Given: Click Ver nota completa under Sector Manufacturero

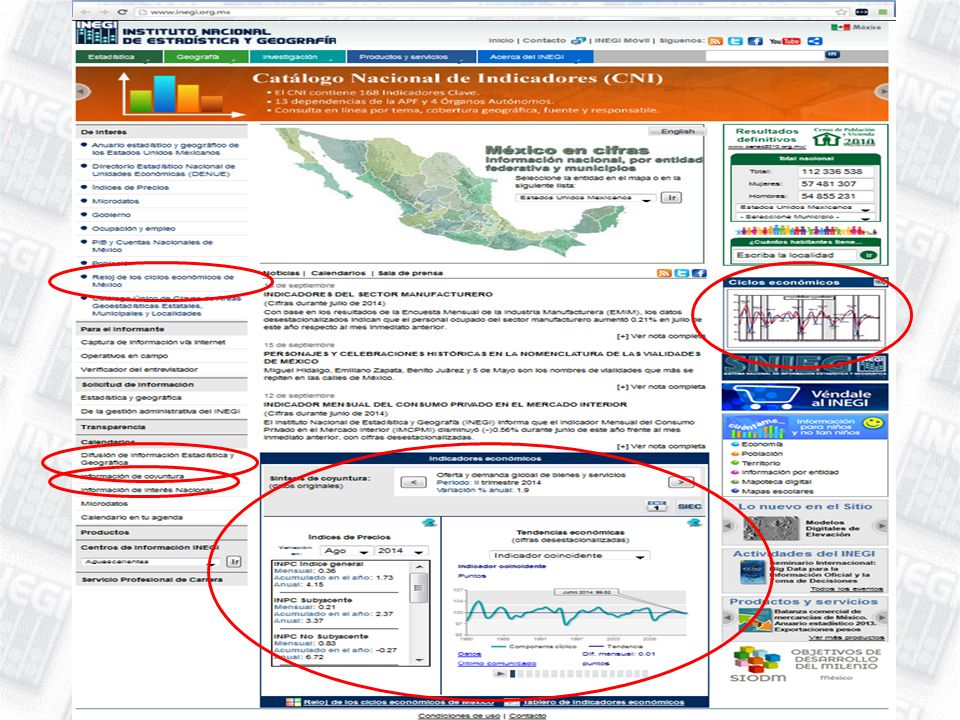Looking at the screenshot, I should pyautogui.click(x=661, y=336).
